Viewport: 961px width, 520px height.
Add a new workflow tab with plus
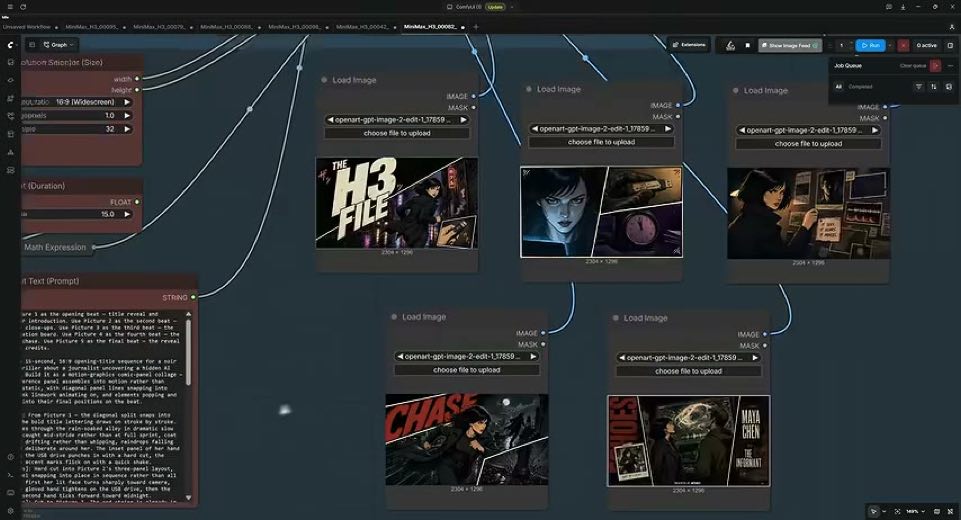point(476,27)
